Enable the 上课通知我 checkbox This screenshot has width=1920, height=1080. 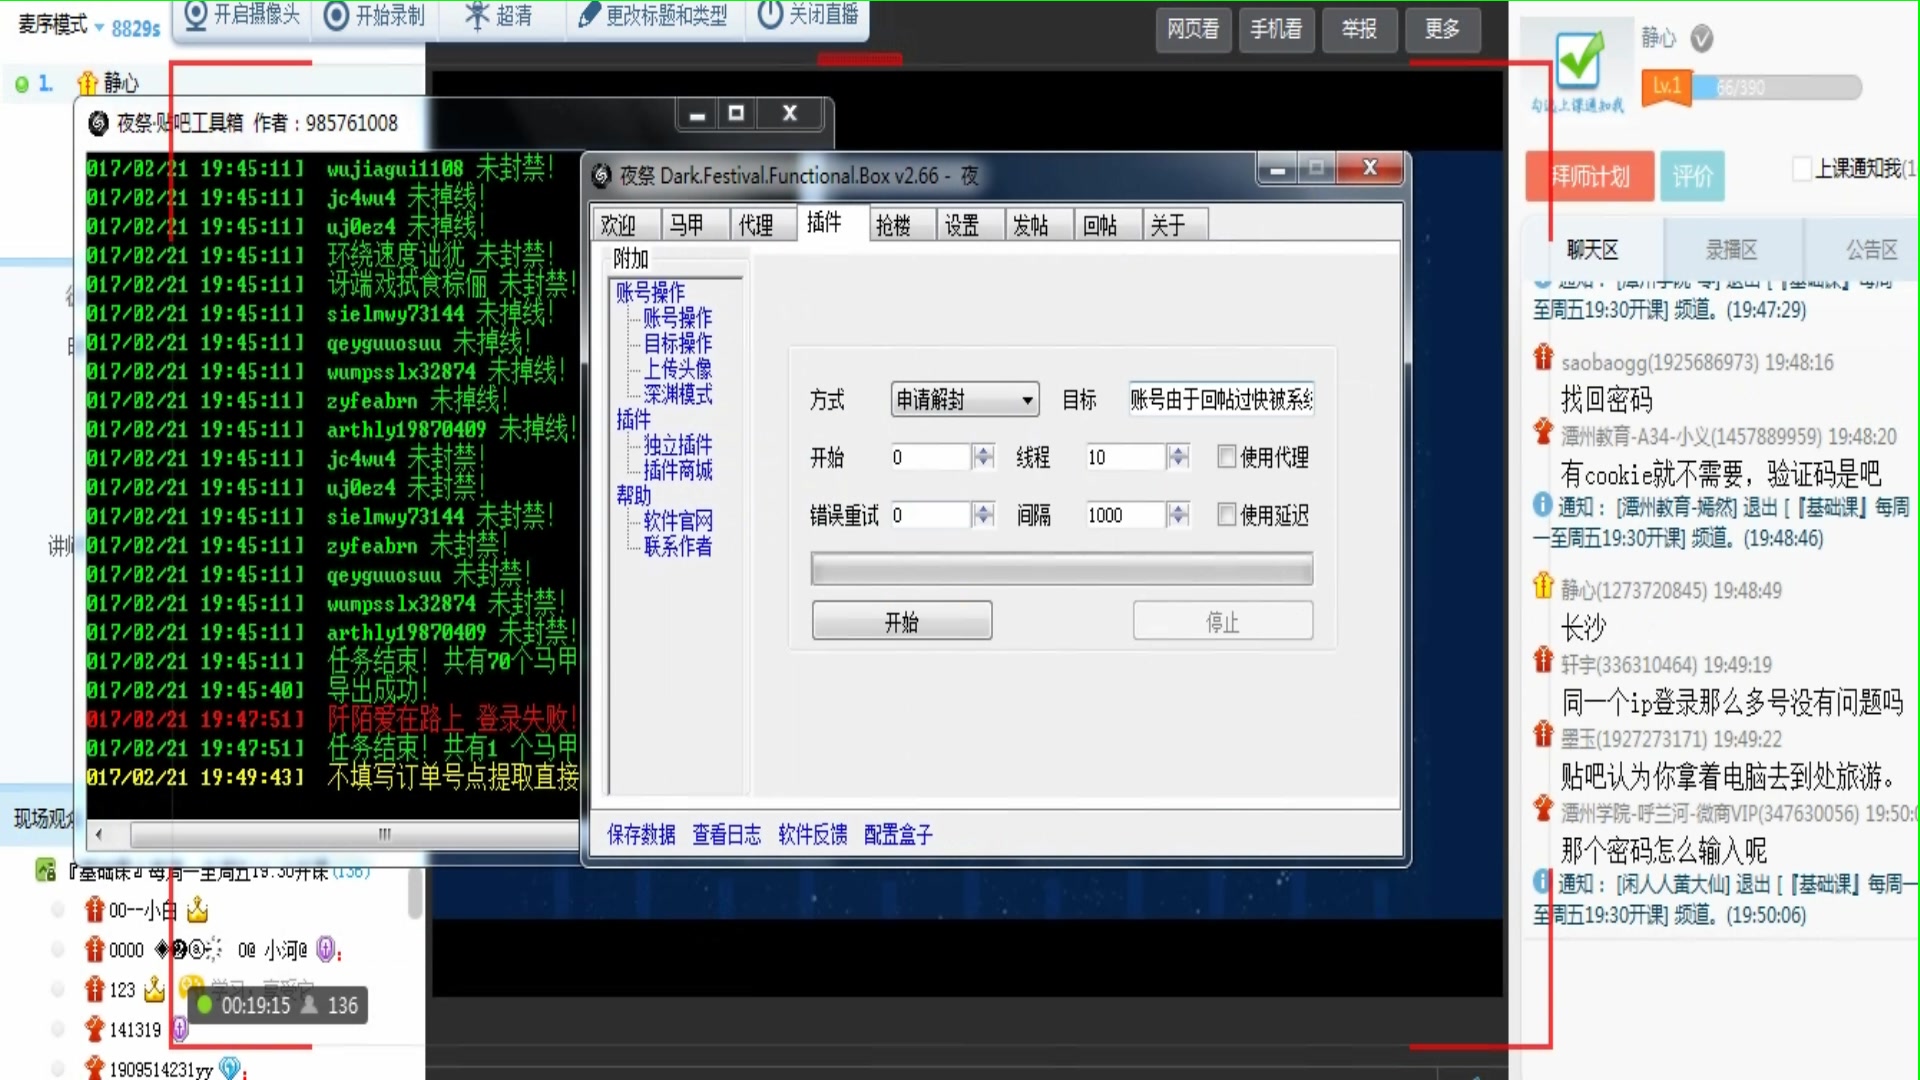[x=1802, y=168]
